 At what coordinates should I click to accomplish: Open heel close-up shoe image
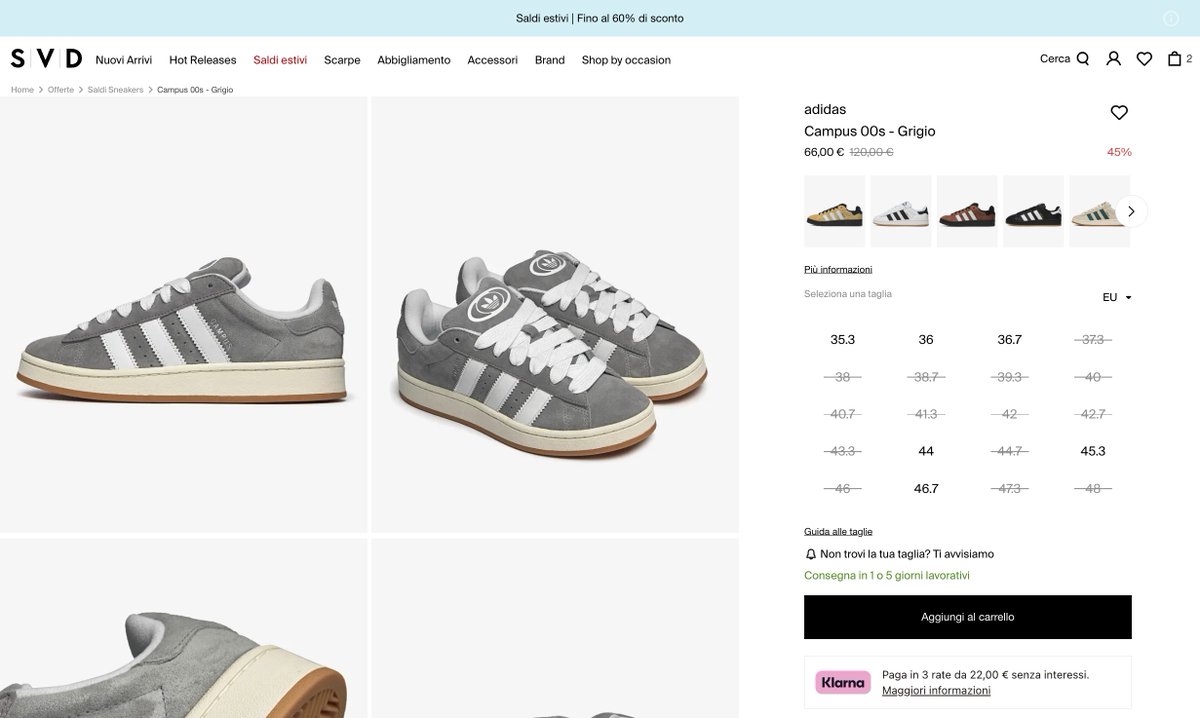[x=183, y=628]
